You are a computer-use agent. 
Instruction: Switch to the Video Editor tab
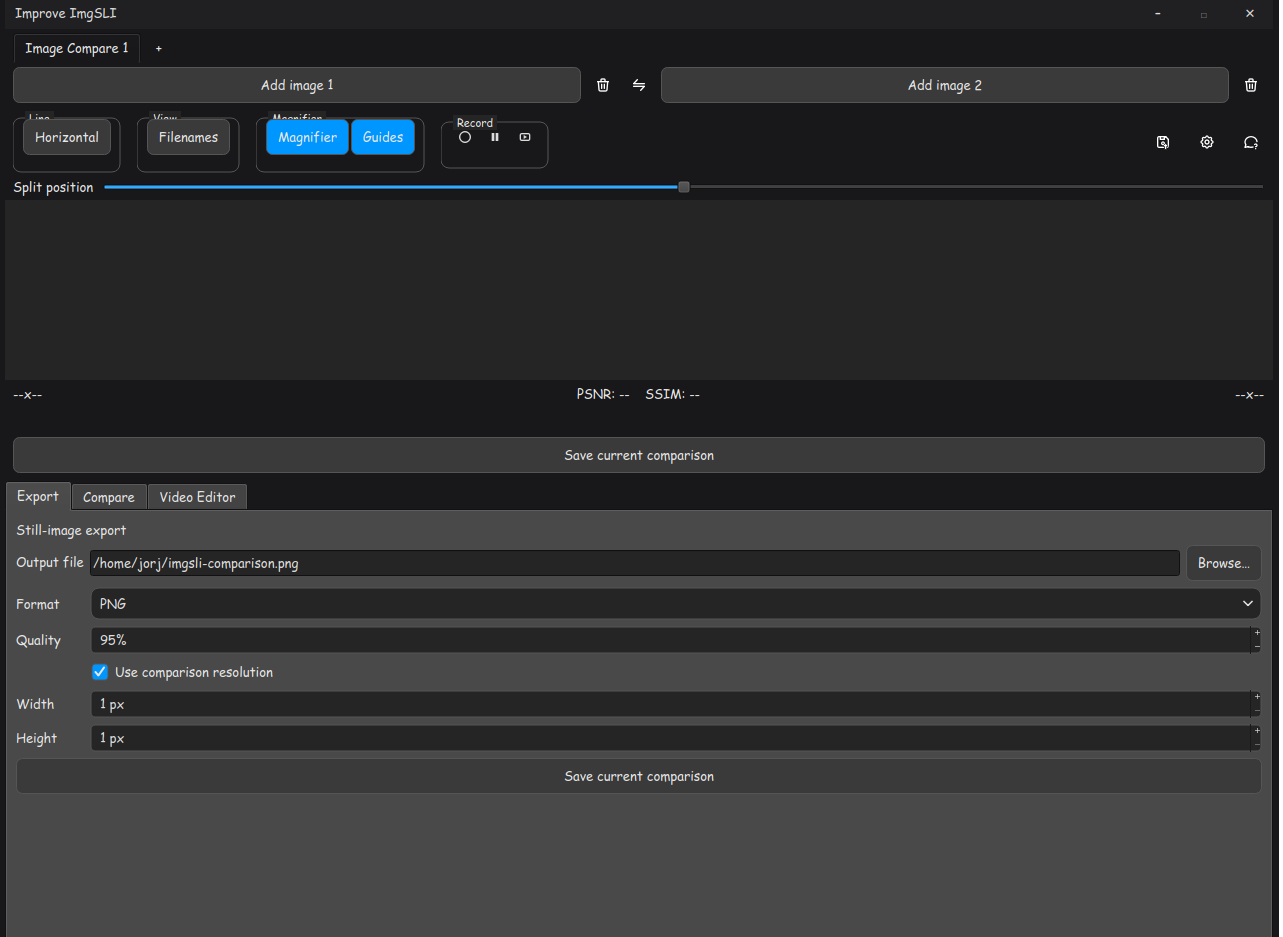coord(198,497)
